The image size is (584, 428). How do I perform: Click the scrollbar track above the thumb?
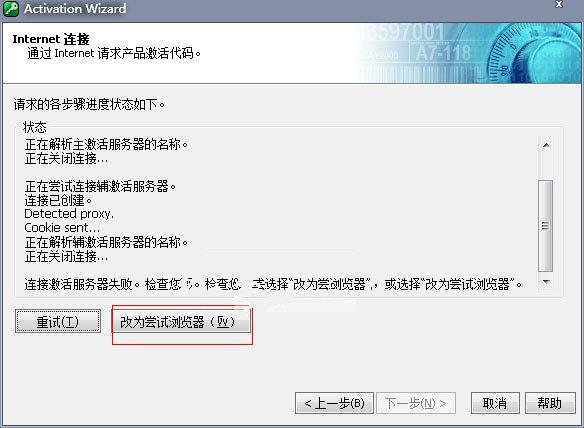click(x=546, y=166)
